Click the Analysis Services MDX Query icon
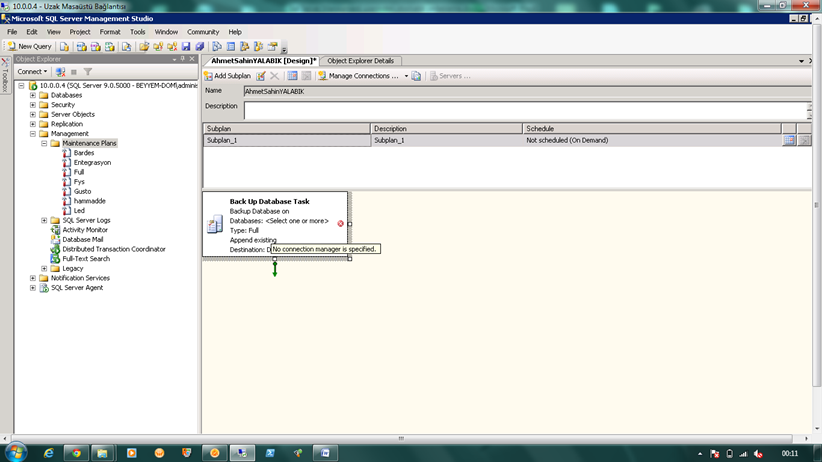Screen dimensions: 822x462 (x=81, y=47)
